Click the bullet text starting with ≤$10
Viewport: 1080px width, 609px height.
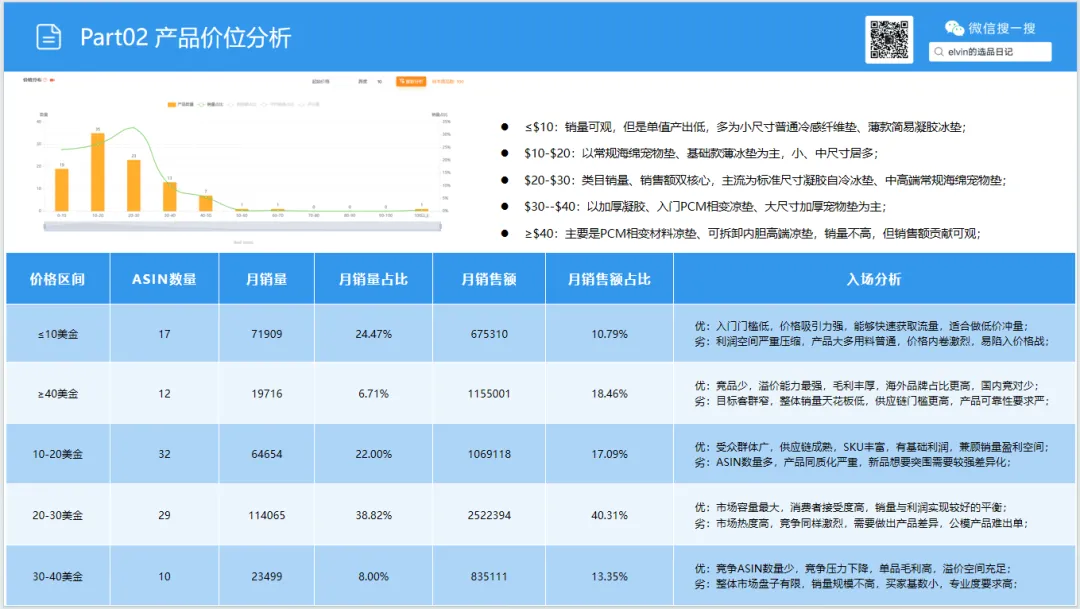pyautogui.click(x=745, y=127)
